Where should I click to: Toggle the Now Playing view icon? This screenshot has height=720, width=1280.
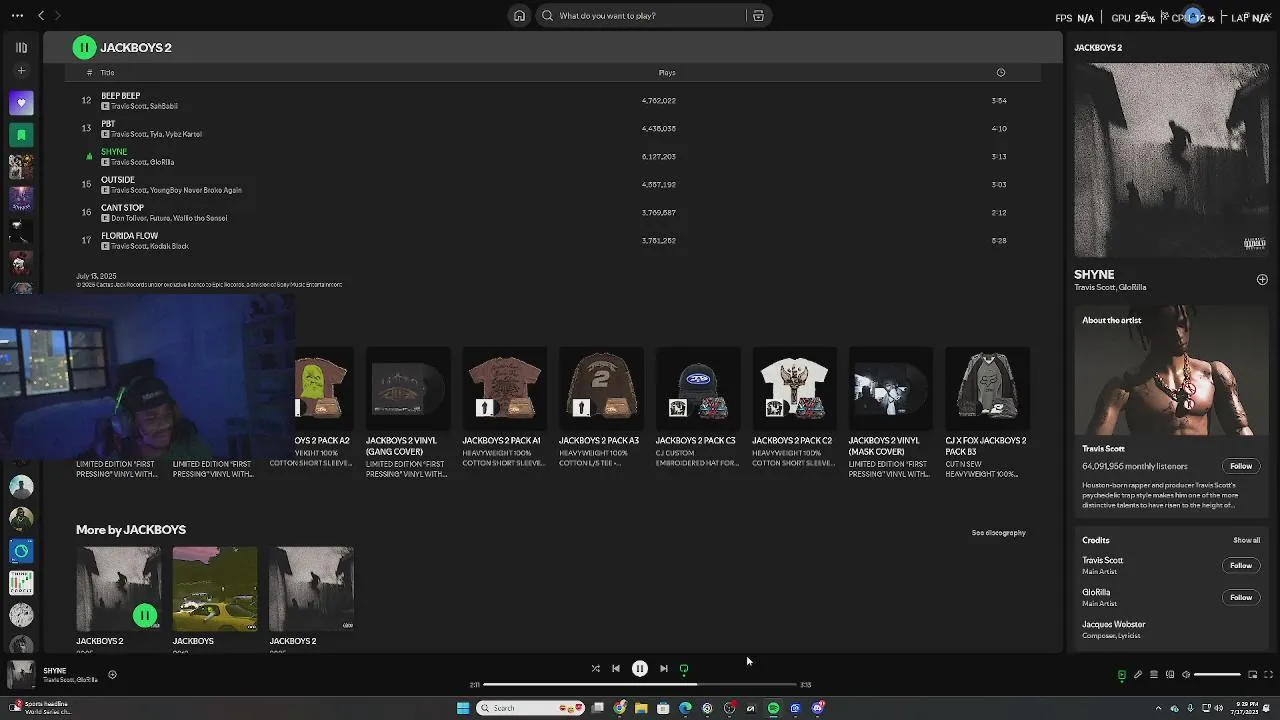1121,674
